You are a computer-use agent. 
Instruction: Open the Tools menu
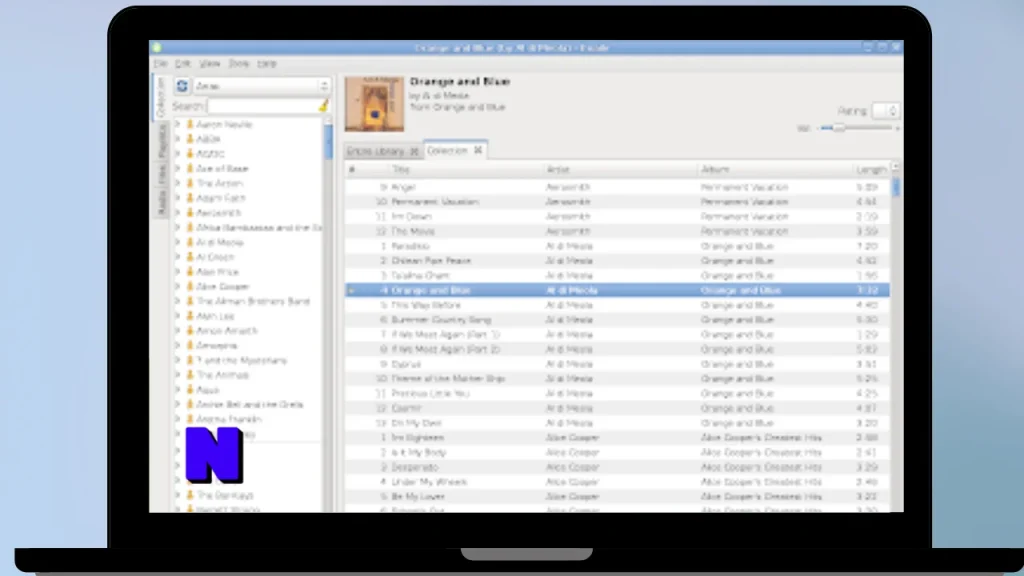coord(239,63)
